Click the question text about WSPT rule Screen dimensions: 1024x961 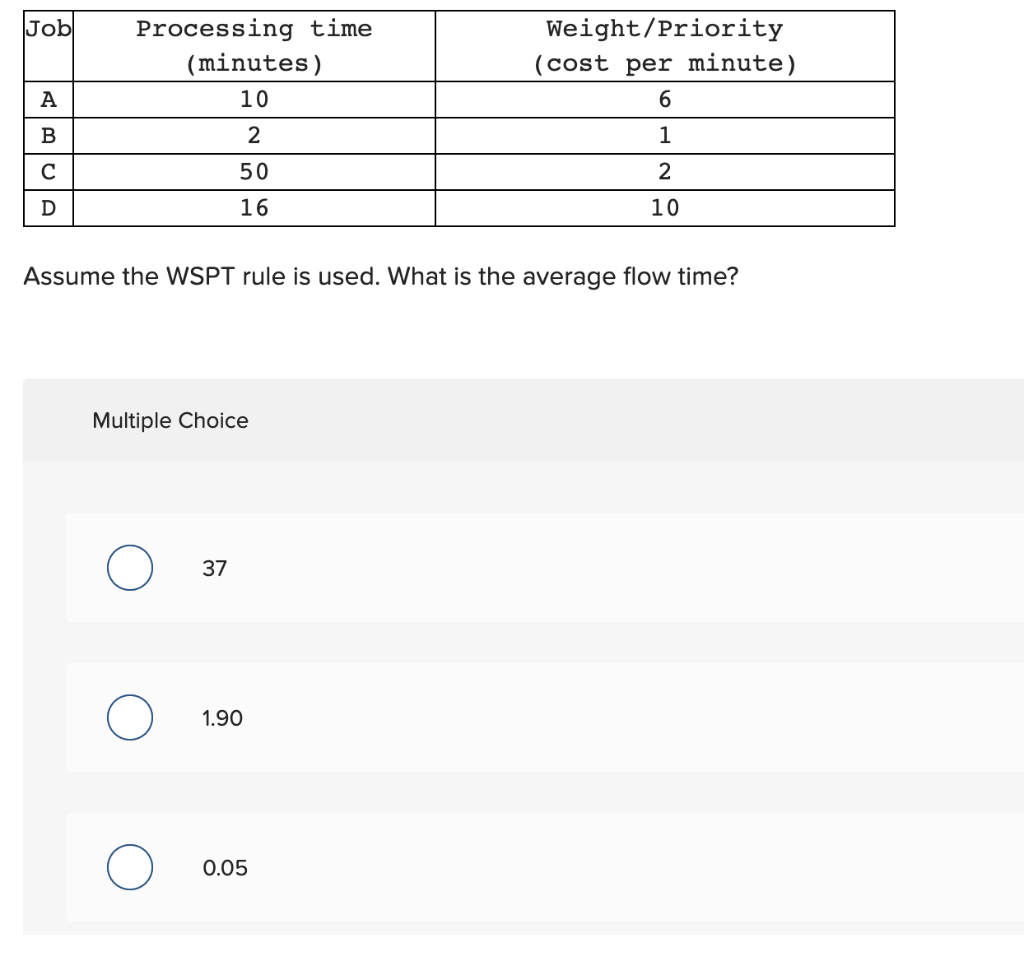pos(382,277)
